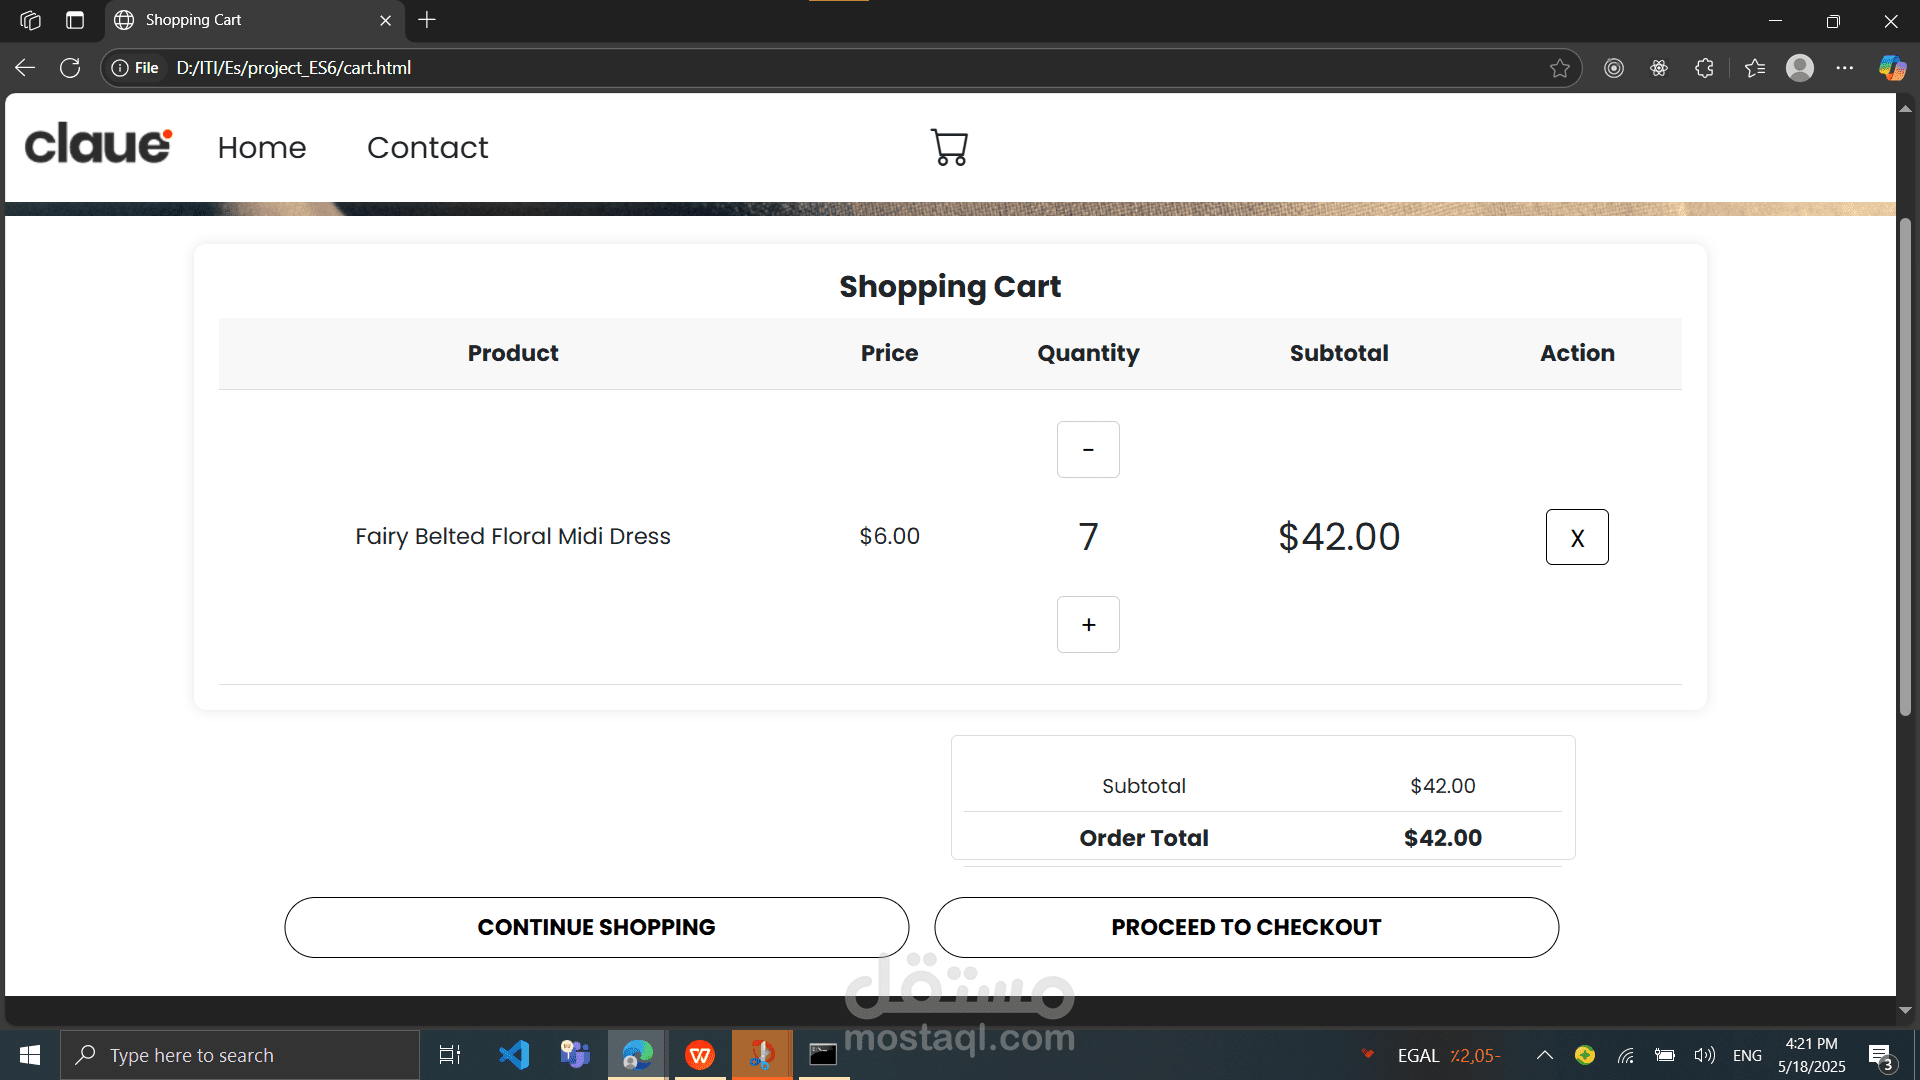The height and width of the screenshot is (1080, 1920).
Task: Open browser Settings and more menu
Action: 1845,68
